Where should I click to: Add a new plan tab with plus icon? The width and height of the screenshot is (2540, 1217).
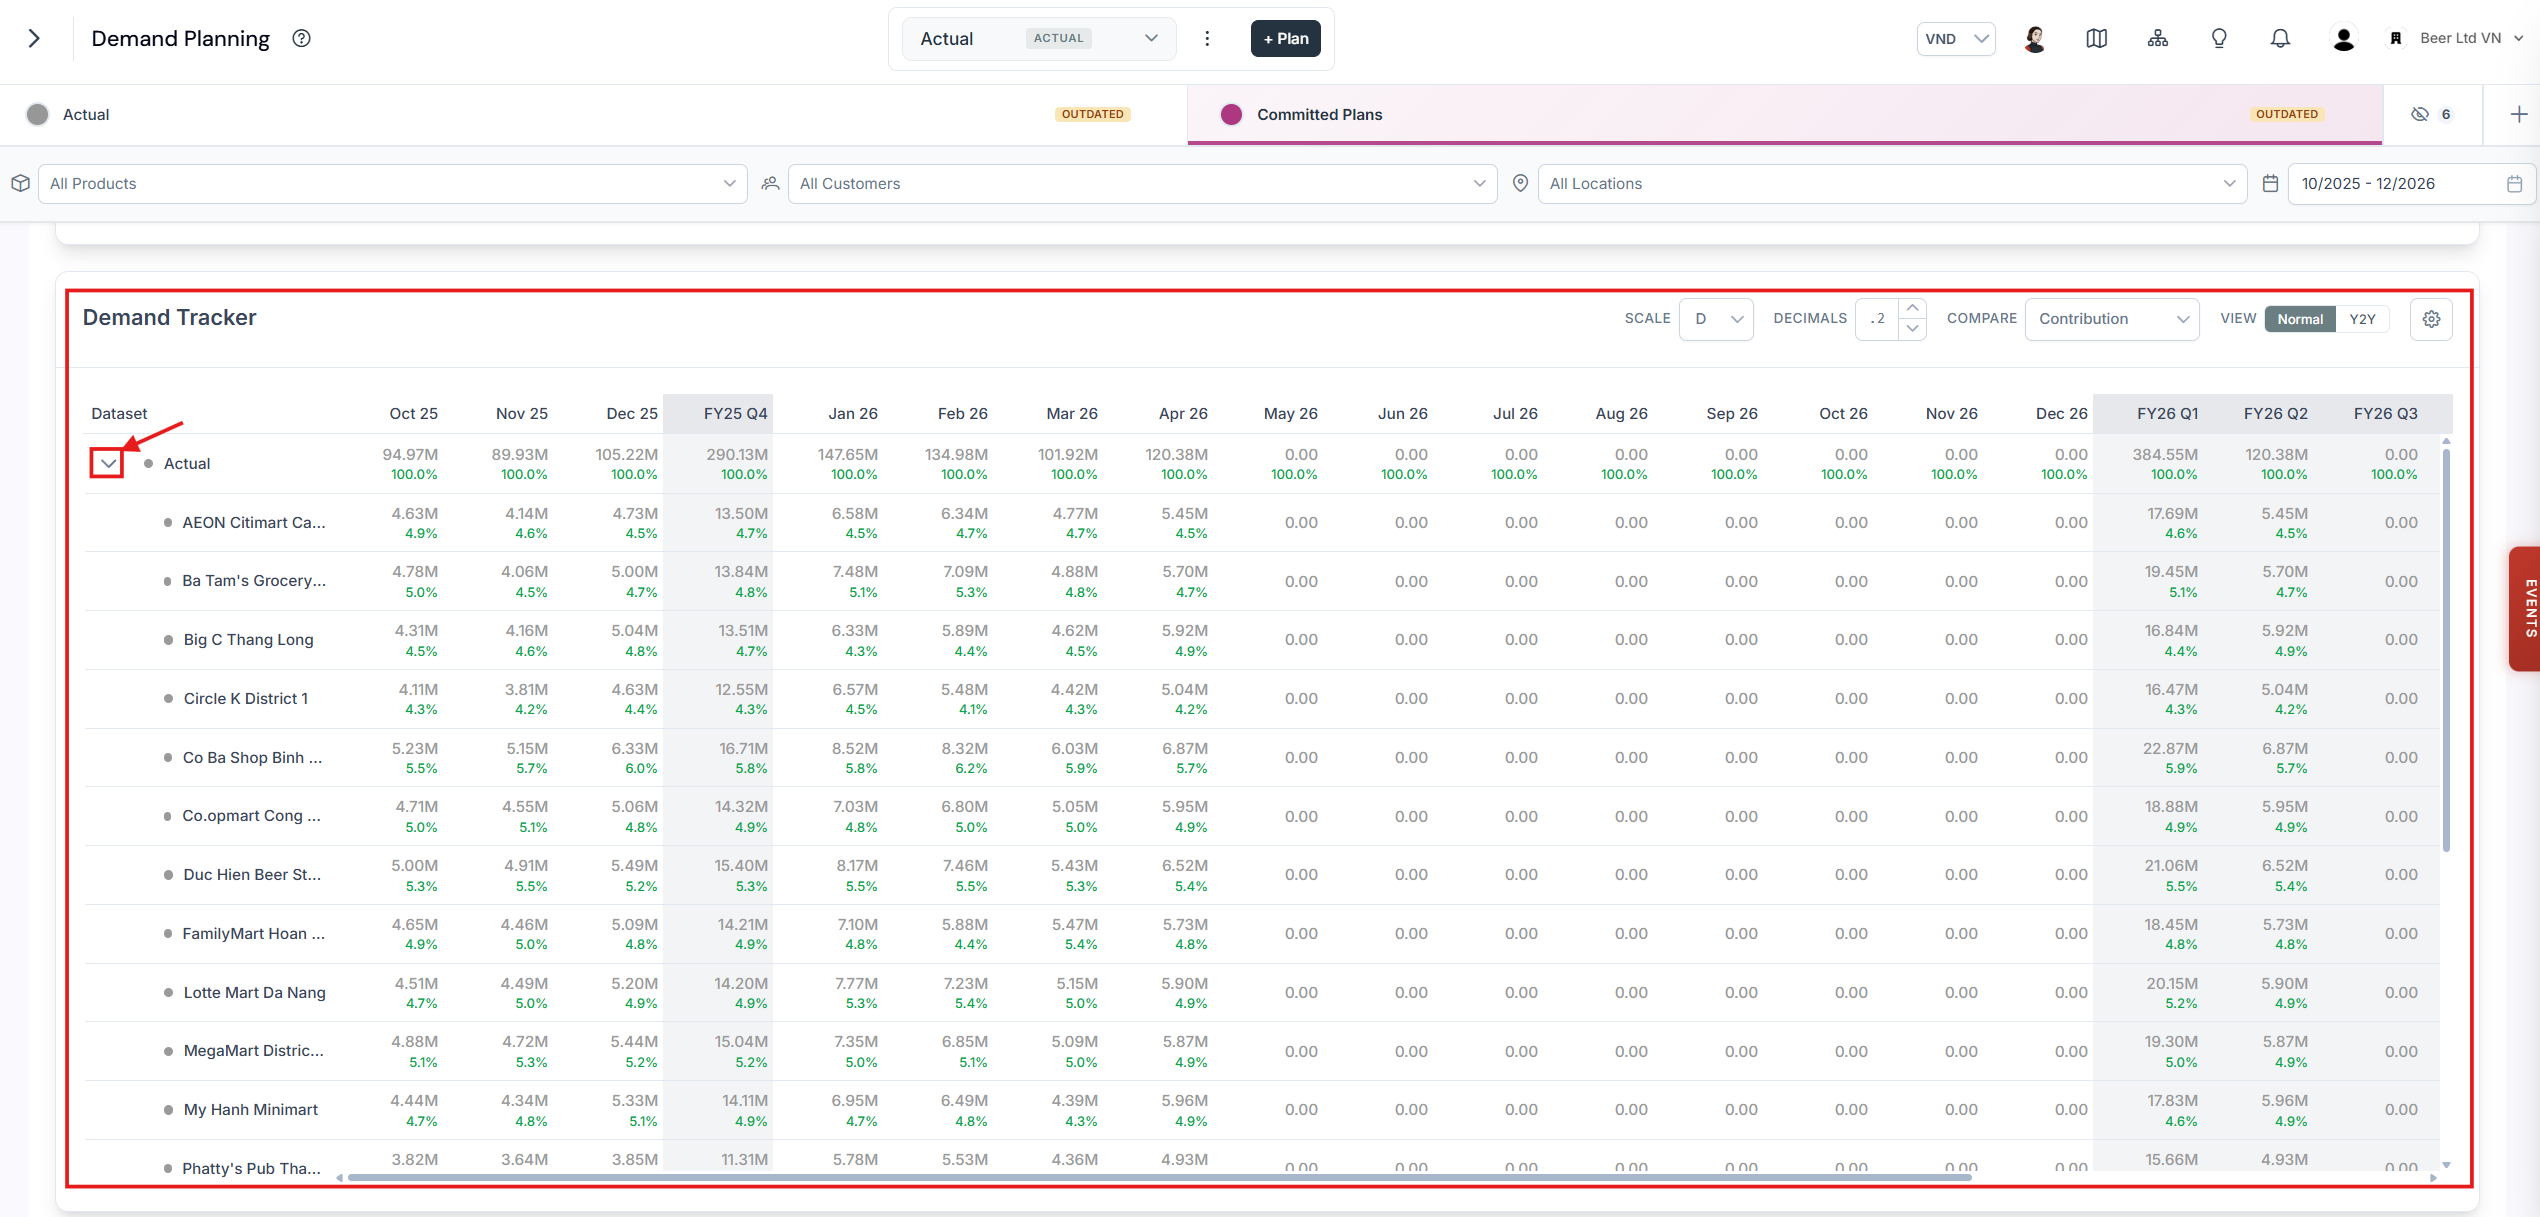click(x=2519, y=114)
